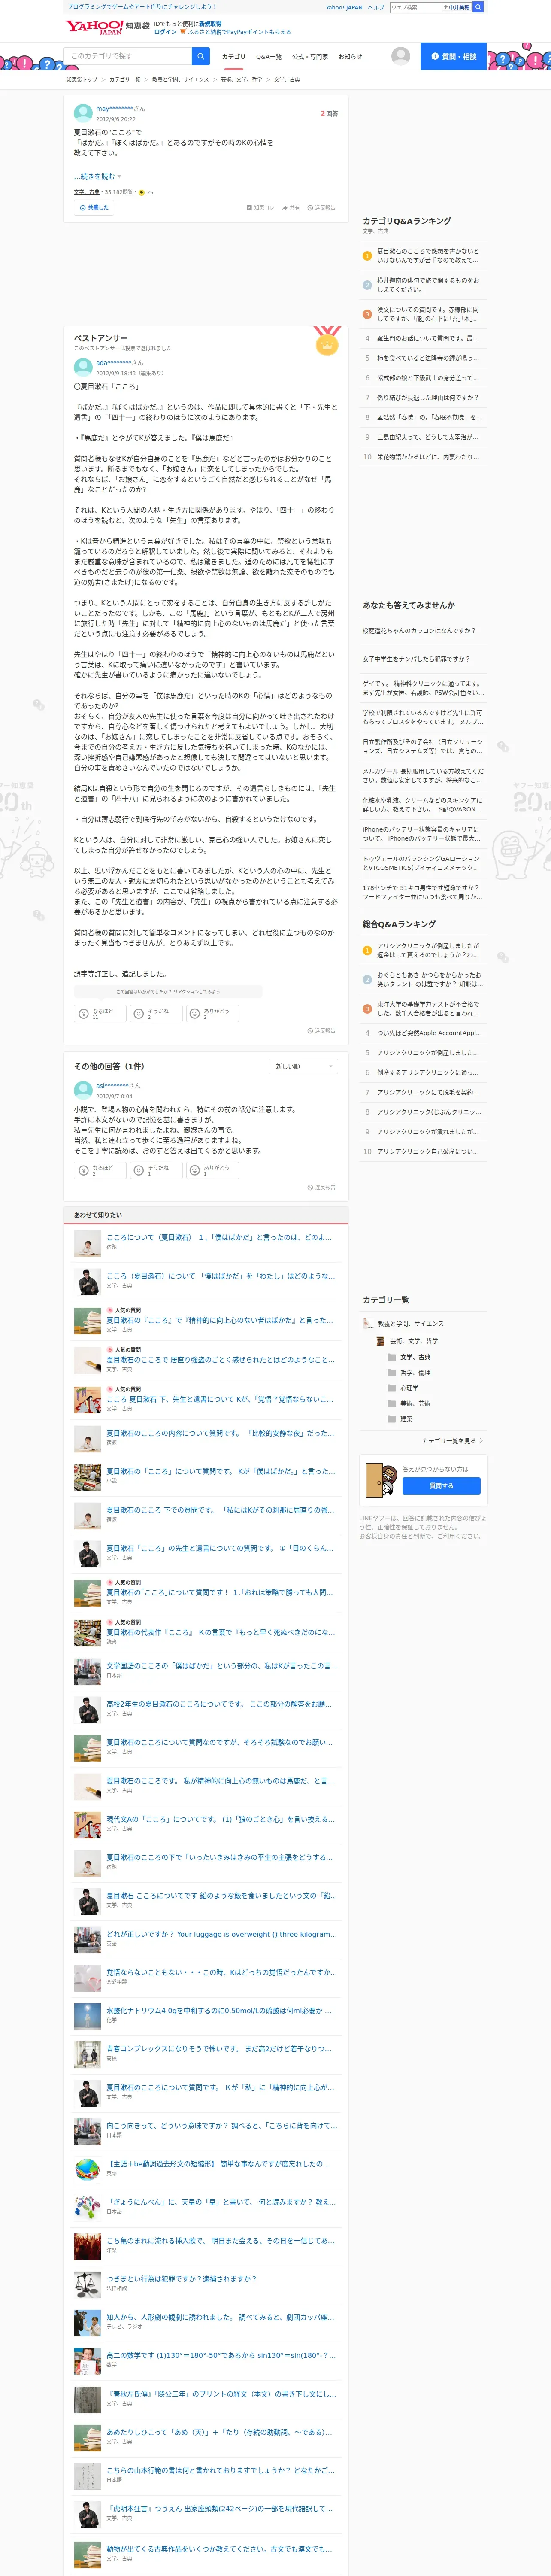
Task: Click ありがとう 1 reaction on asi's answer
Action: point(213,1170)
